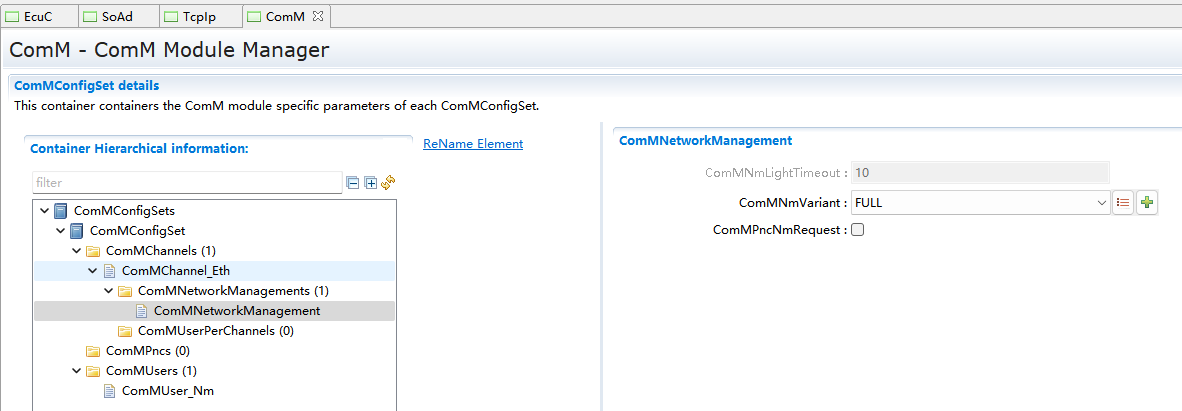Click into the tree filter text field

[186, 183]
